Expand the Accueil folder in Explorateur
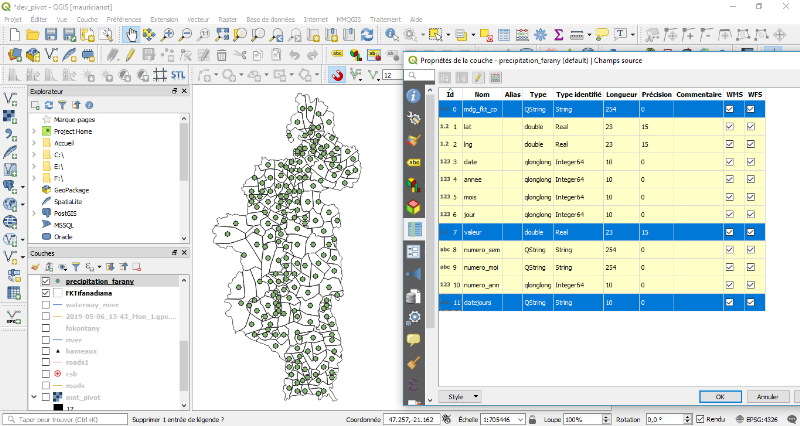 tap(34, 143)
